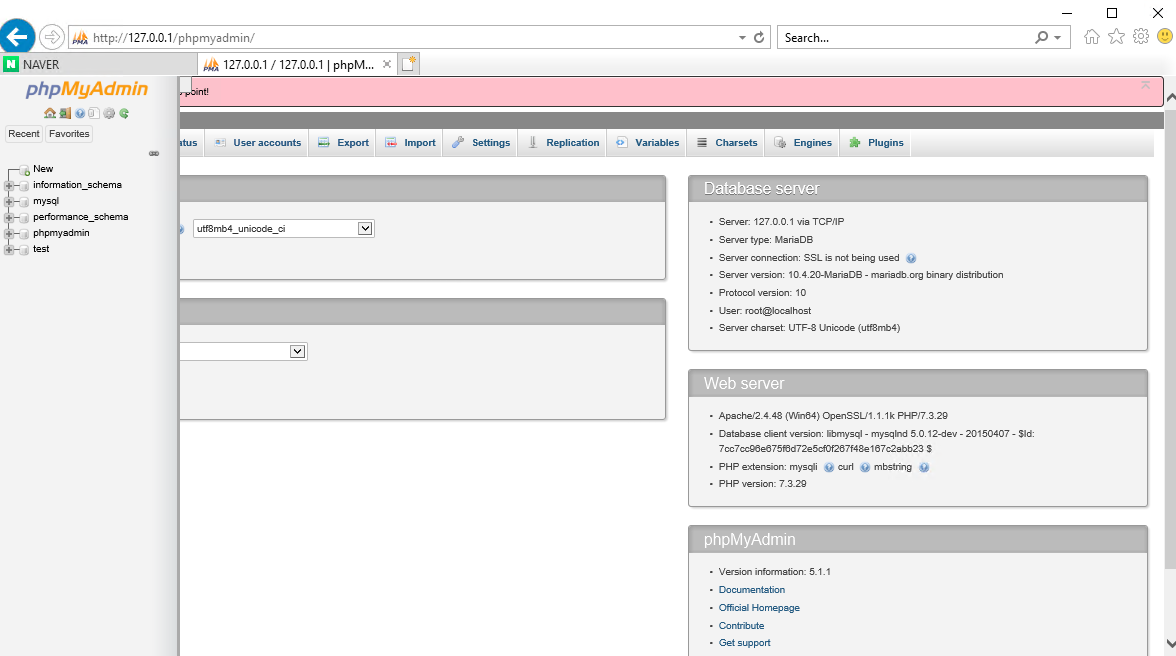Click the Recent button in sidebar
1176x656 pixels.
pyautogui.click(x=24, y=133)
